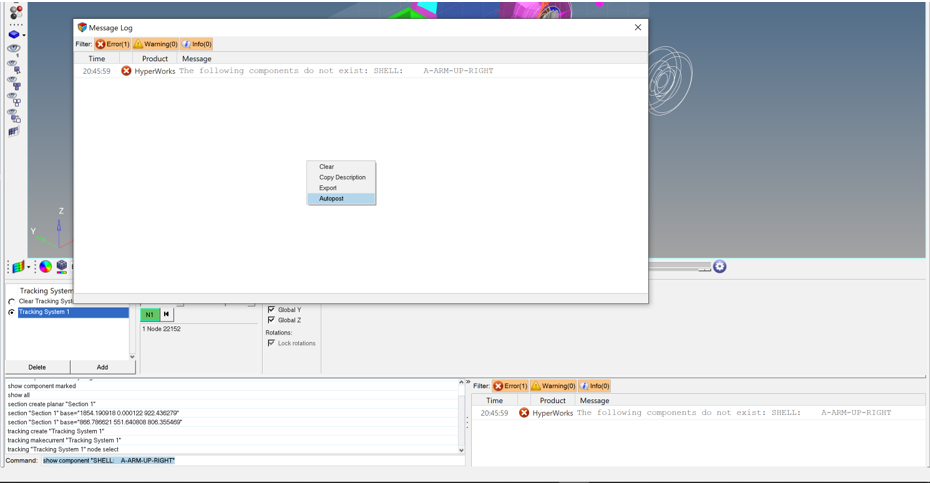
Task: Click the Message column header in Message Log window
Action: [x=197, y=59]
